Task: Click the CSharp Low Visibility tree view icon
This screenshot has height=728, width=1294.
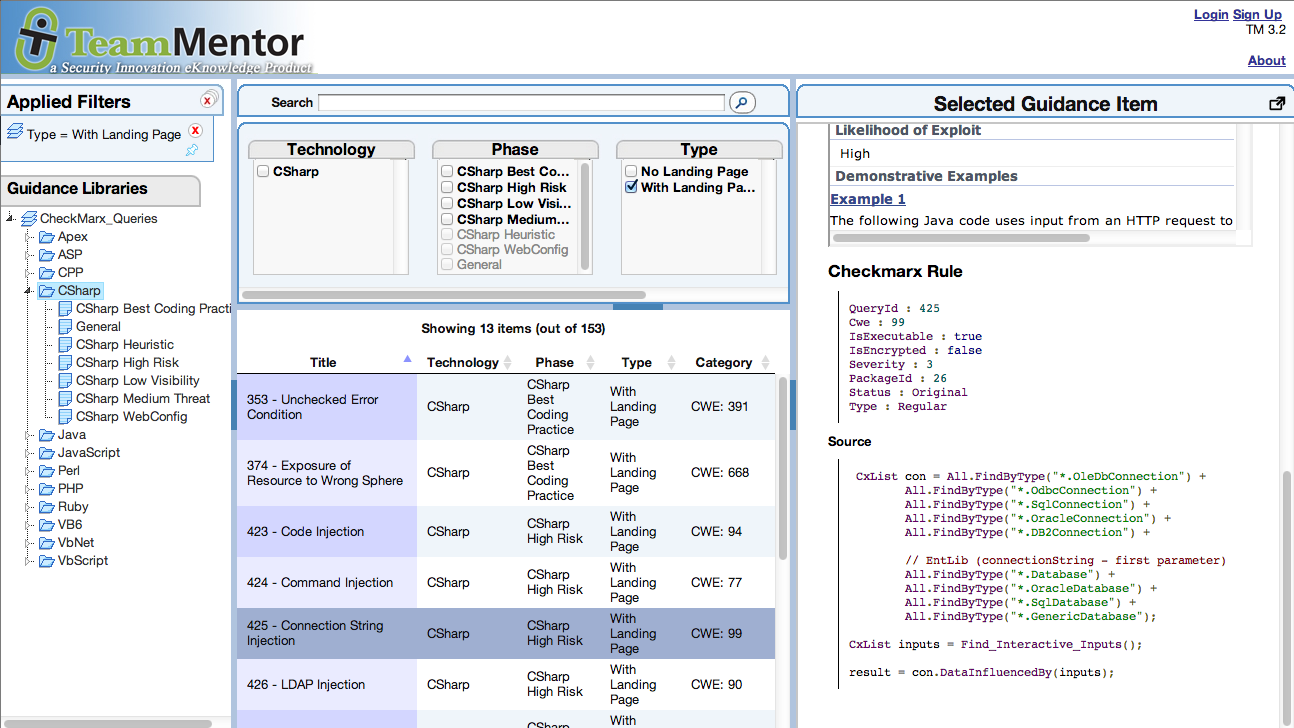Action: tap(66, 381)
